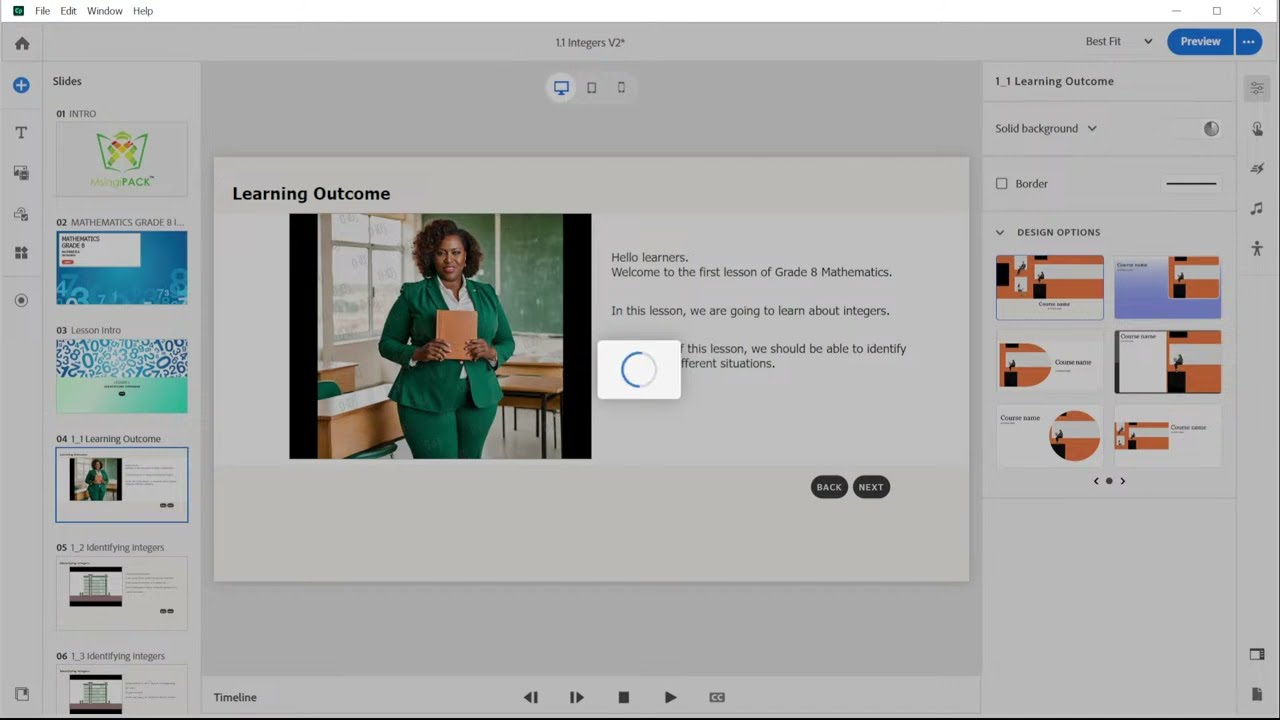Stop timeline playback

click(x=624, y=697)
